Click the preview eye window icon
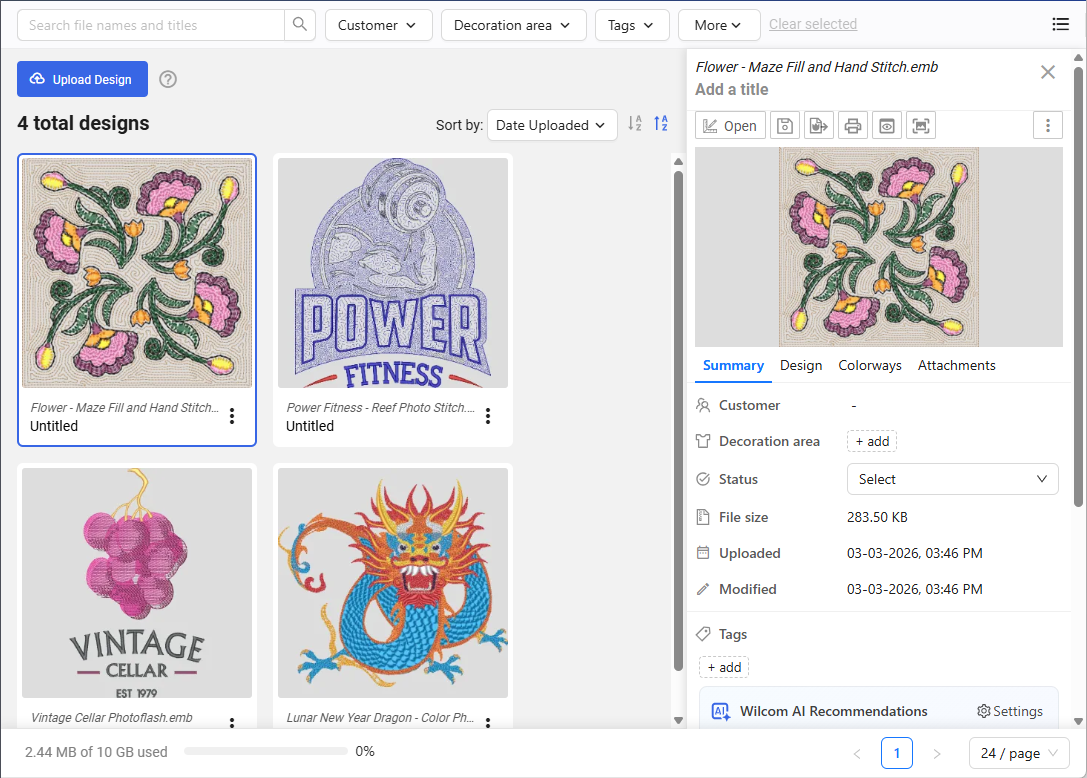 click(887, 125)
